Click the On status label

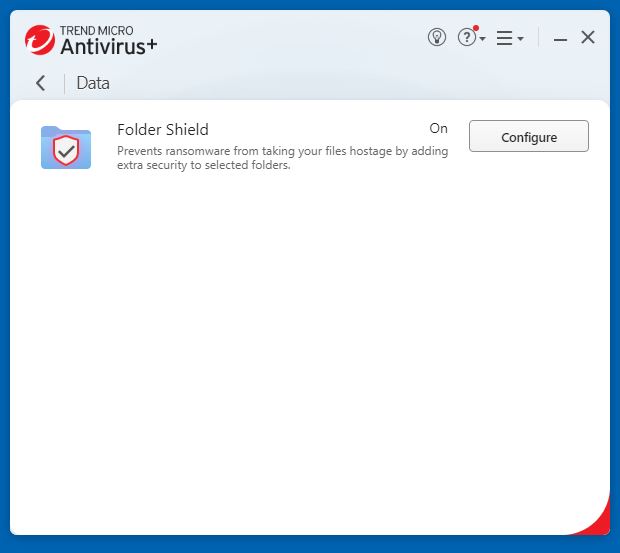(439, 128)
